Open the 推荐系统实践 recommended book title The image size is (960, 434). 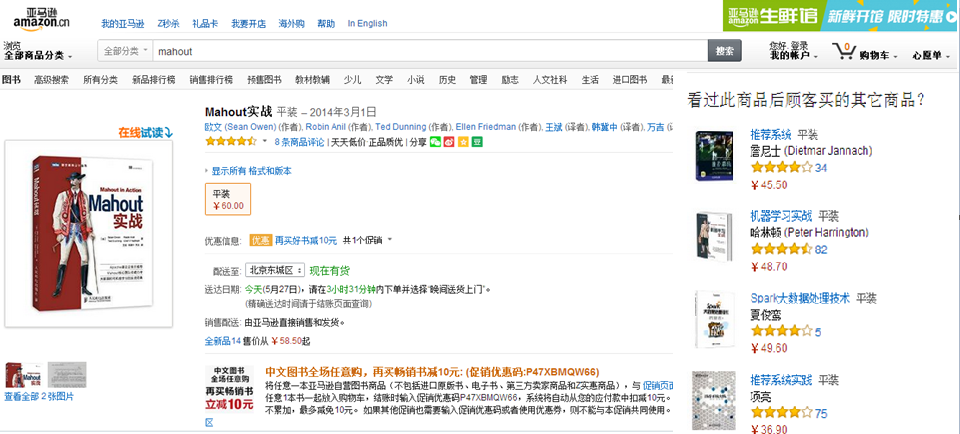tap(781, 380)
